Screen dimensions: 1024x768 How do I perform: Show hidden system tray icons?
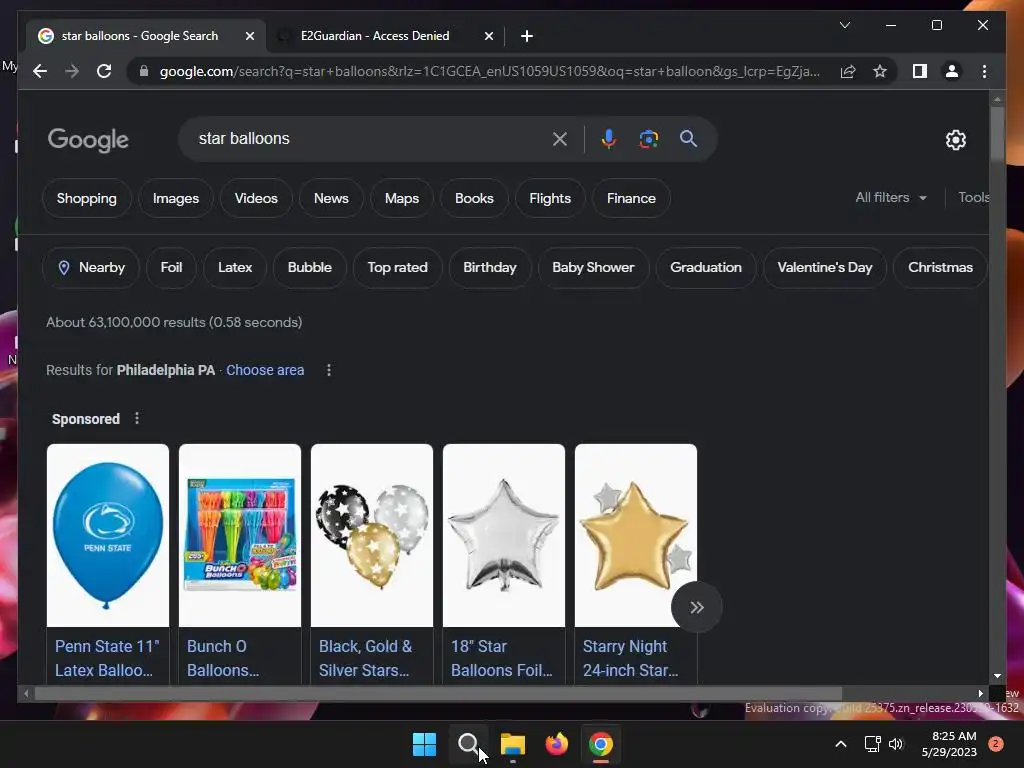841,744
